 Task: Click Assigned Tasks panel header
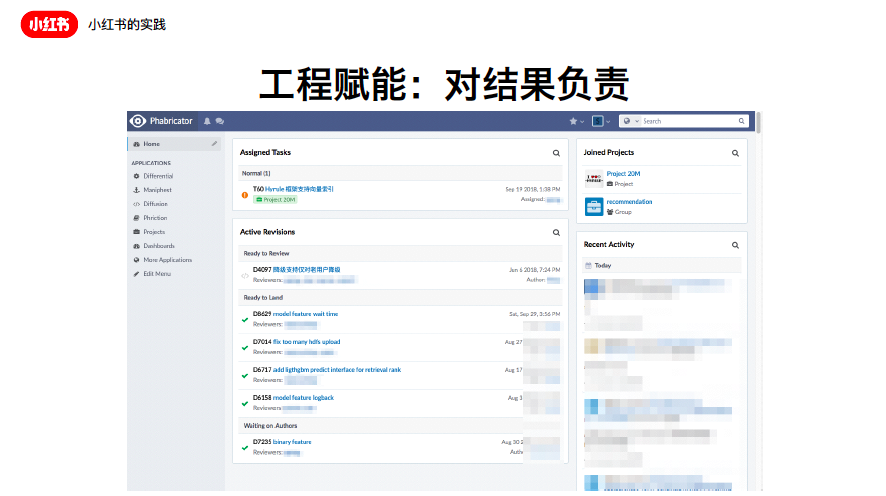[265, 153]
